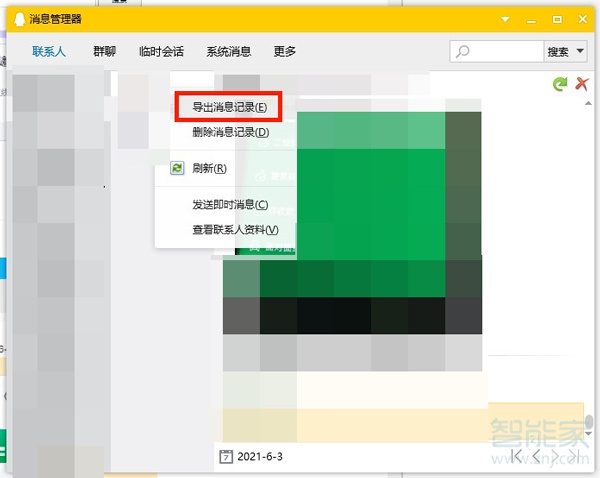The image size is (600, 478).
Task: Select the 系统消息 tab
Action: 229,51
